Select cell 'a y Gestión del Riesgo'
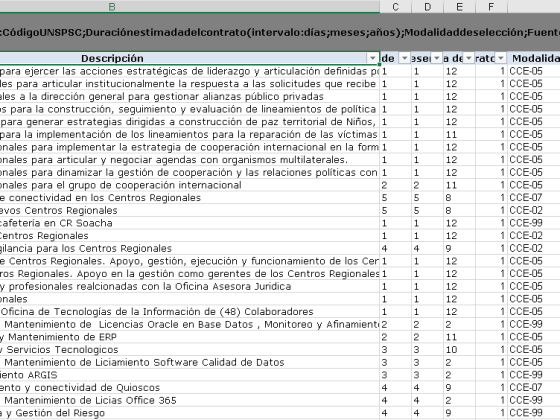Viewport: 560px width, 420px height. (x=190, y=413)
